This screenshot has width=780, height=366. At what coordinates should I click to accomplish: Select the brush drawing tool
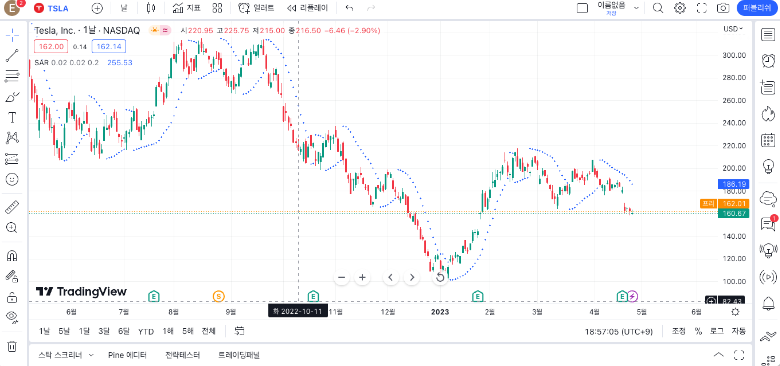tap(12, 96)
